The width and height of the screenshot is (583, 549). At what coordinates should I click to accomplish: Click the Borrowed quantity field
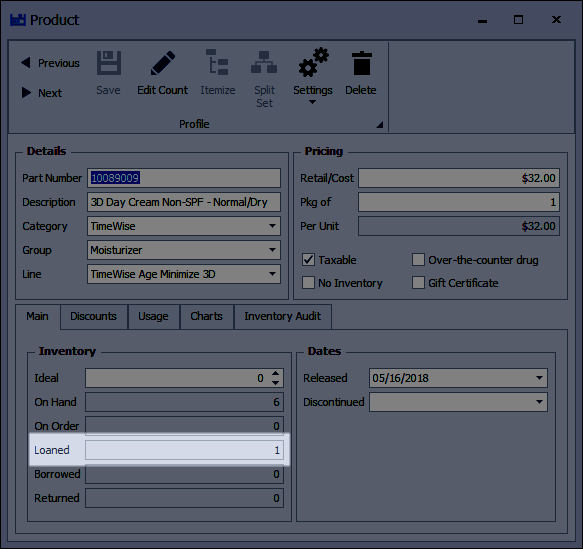tap(184, 474)
